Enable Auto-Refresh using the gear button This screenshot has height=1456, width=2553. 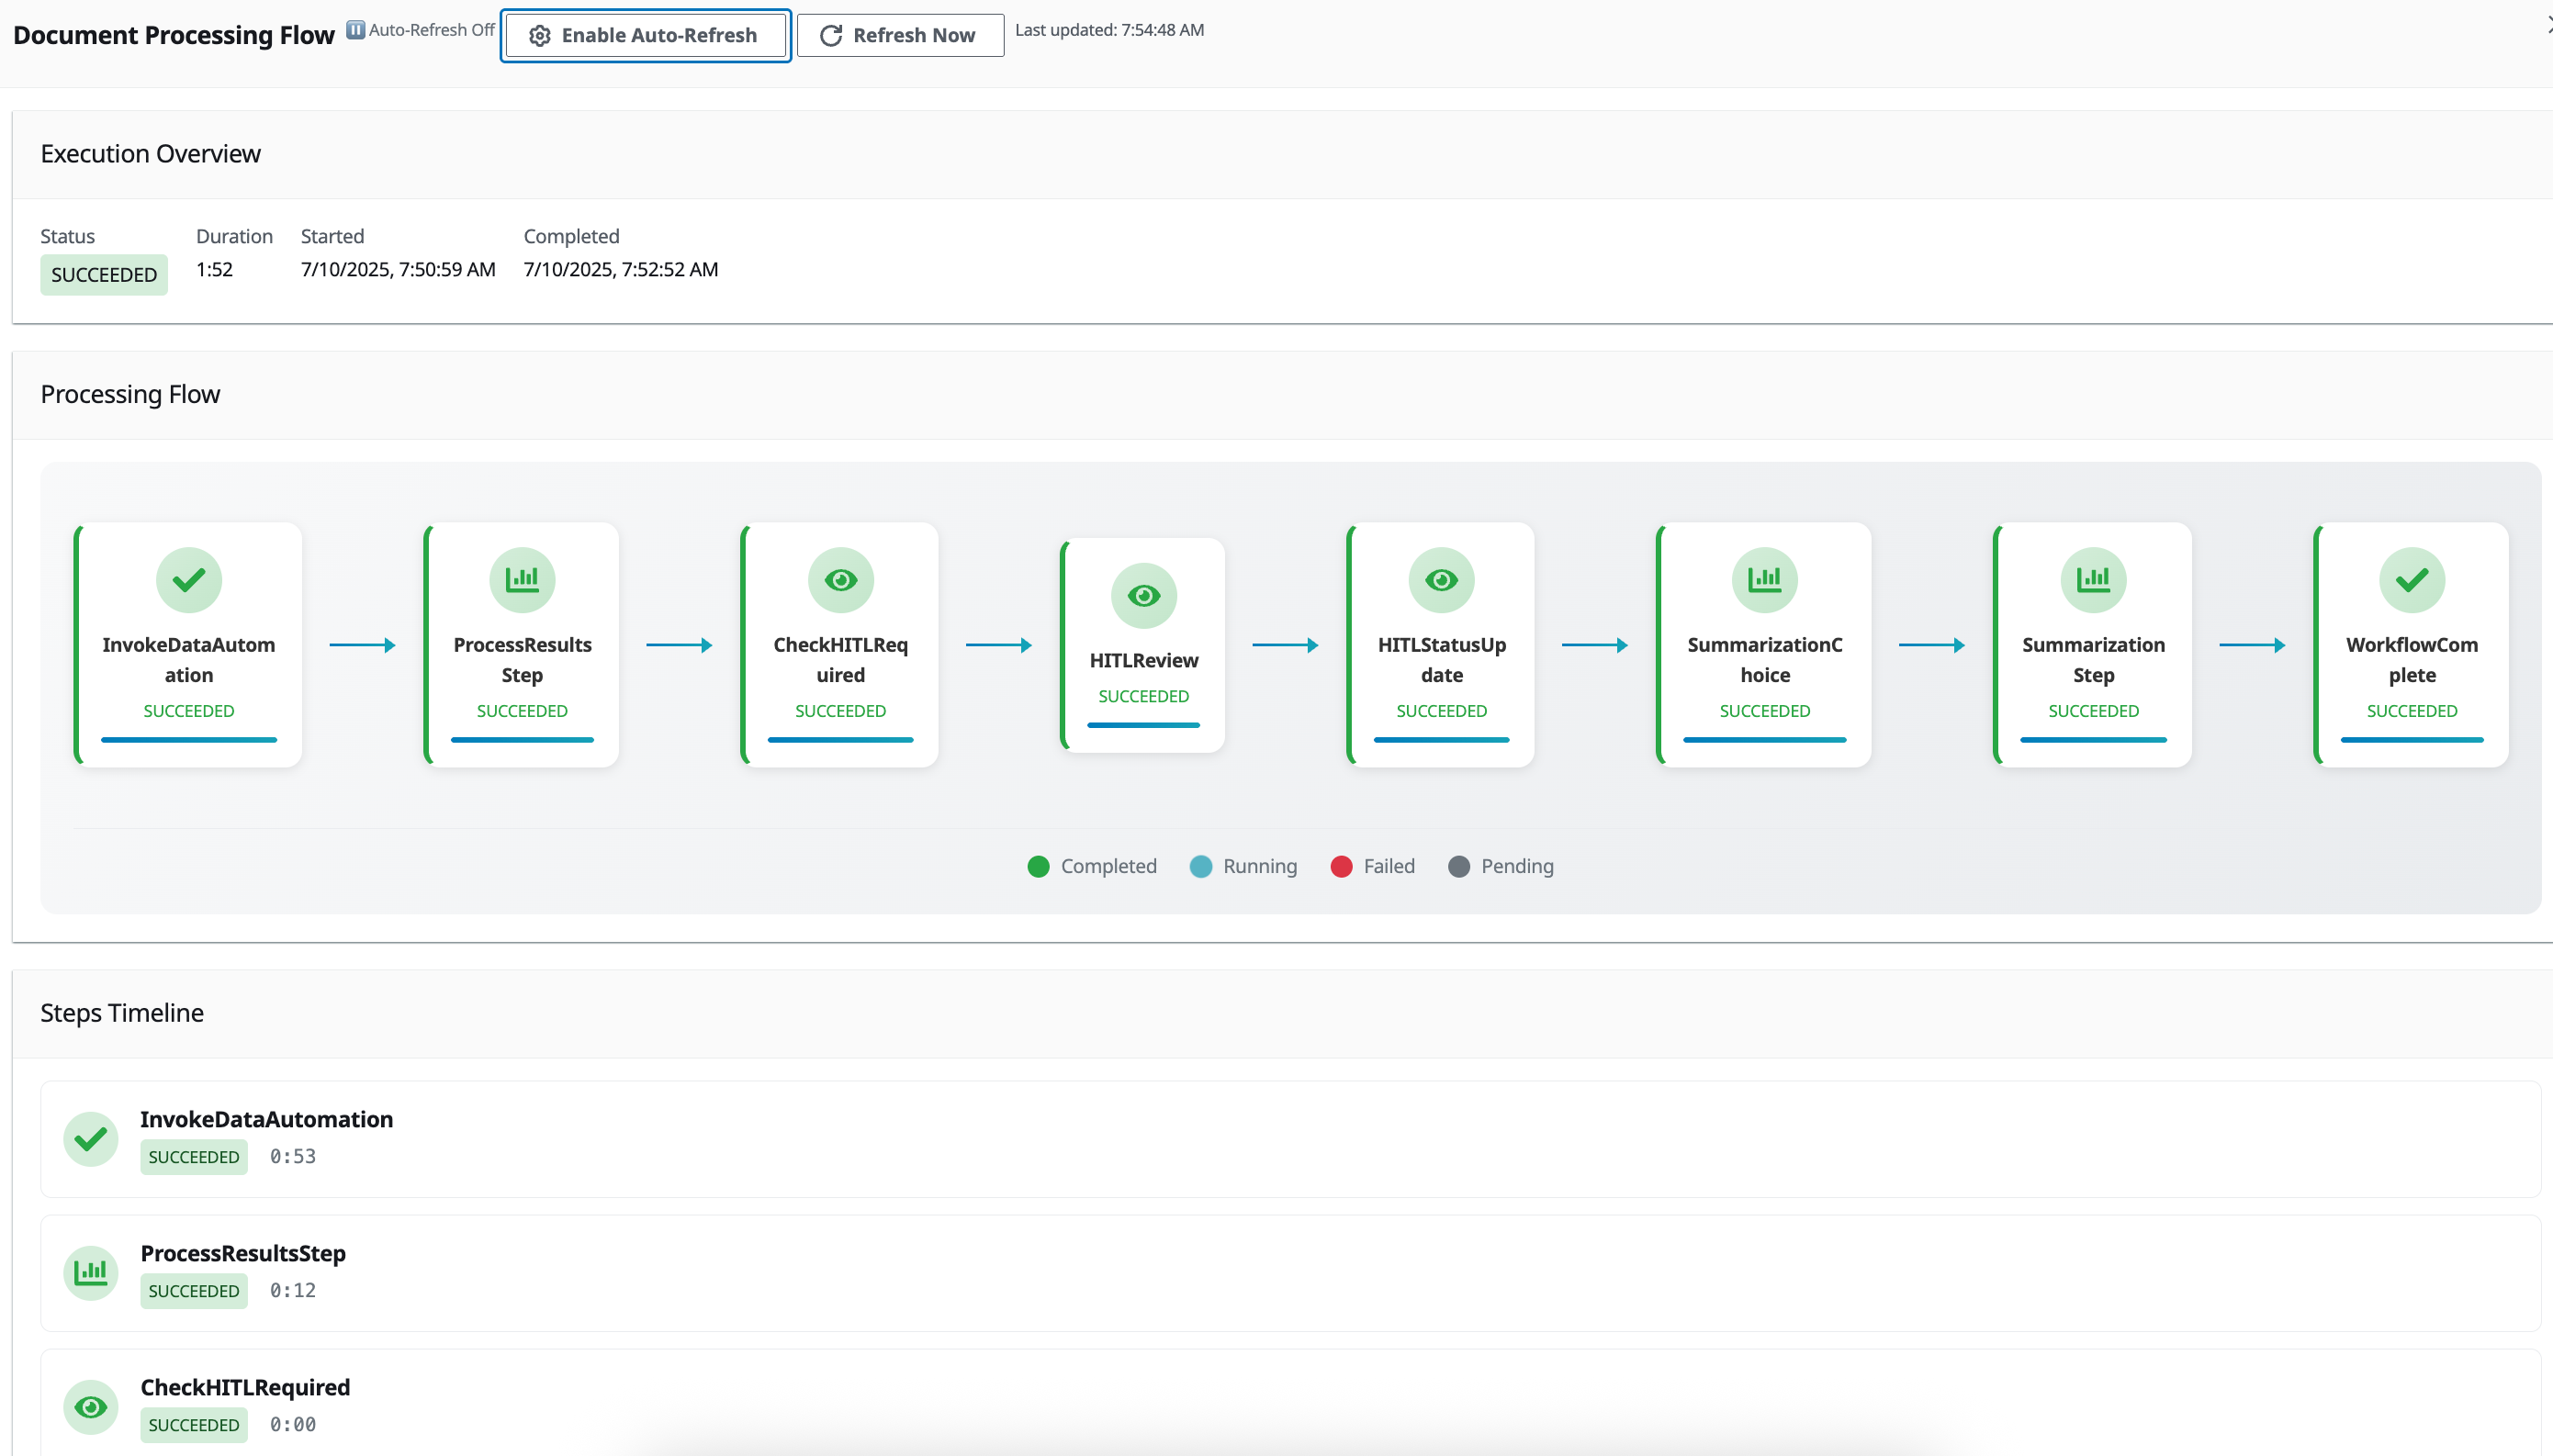tap(645, 36)
